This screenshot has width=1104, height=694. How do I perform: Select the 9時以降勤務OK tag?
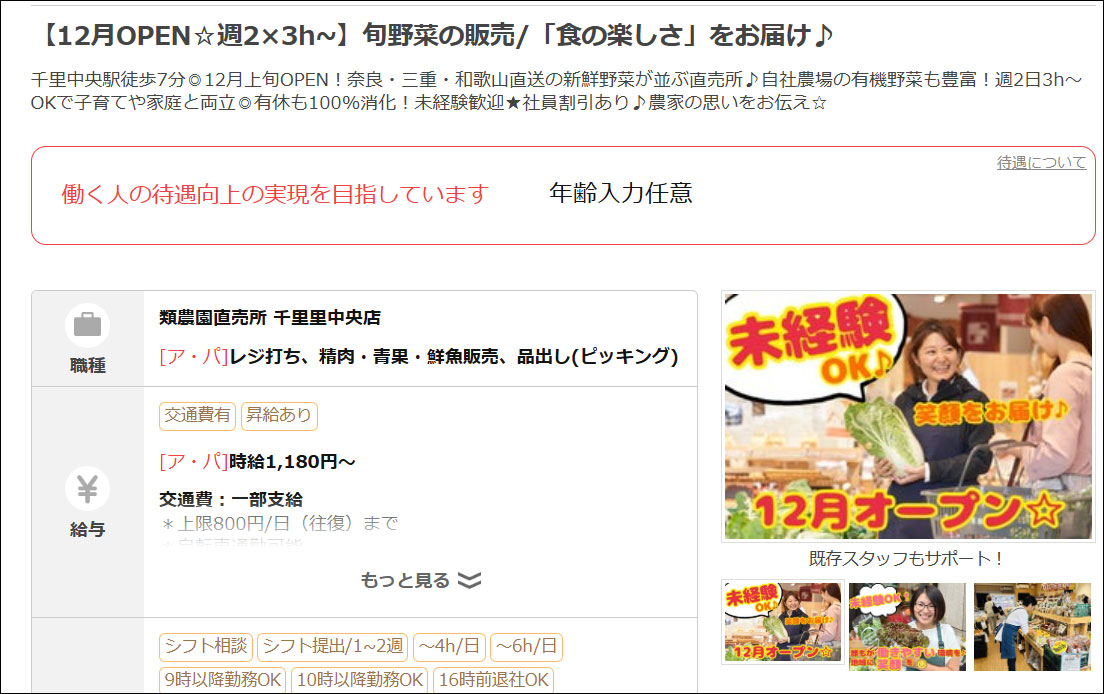coord(222,680)
